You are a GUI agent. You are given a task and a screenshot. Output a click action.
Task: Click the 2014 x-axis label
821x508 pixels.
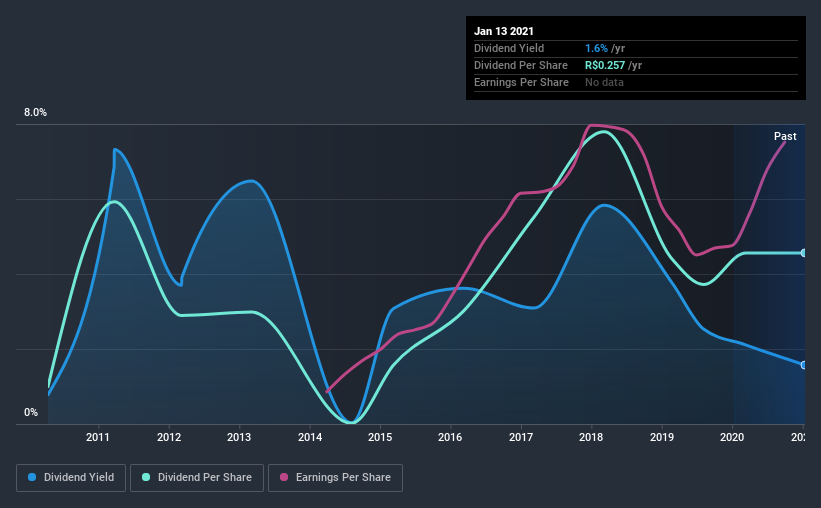tap(310, 437)
